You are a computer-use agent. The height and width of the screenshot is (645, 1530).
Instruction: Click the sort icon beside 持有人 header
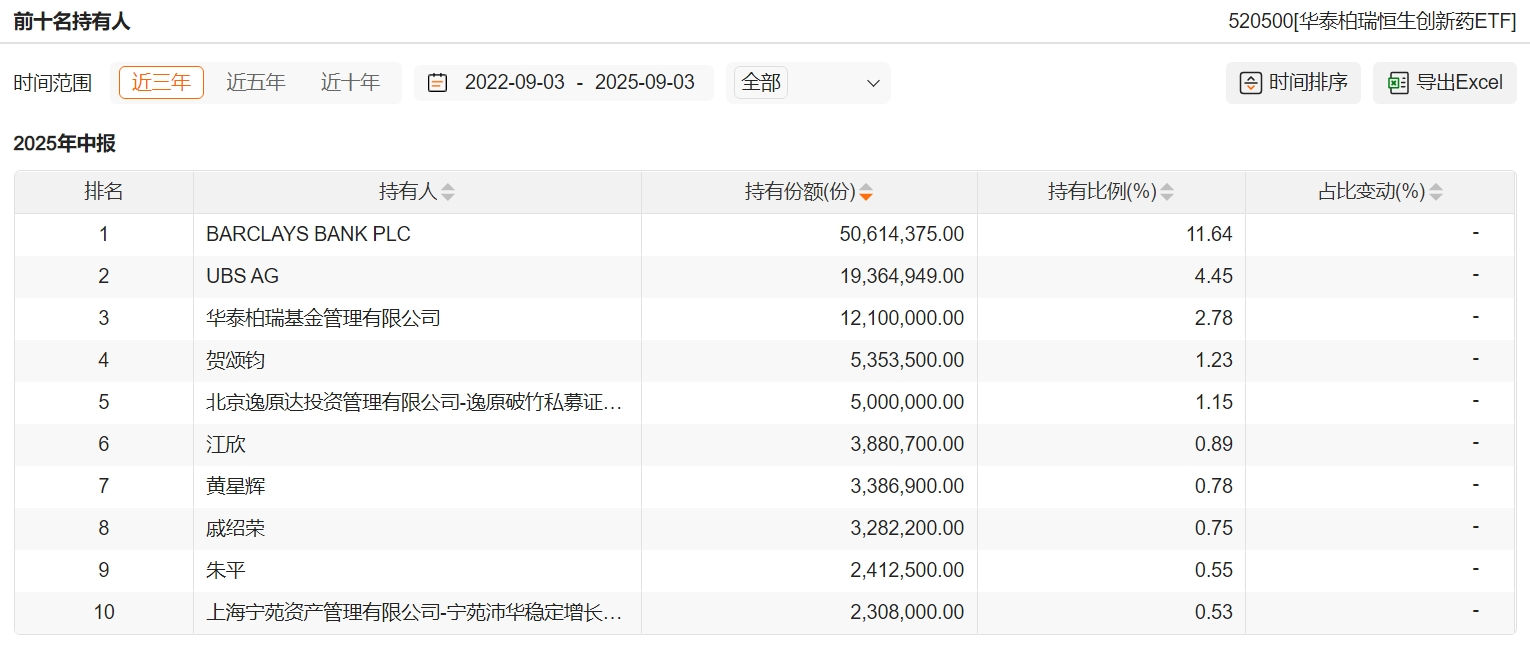pos(448,192)
